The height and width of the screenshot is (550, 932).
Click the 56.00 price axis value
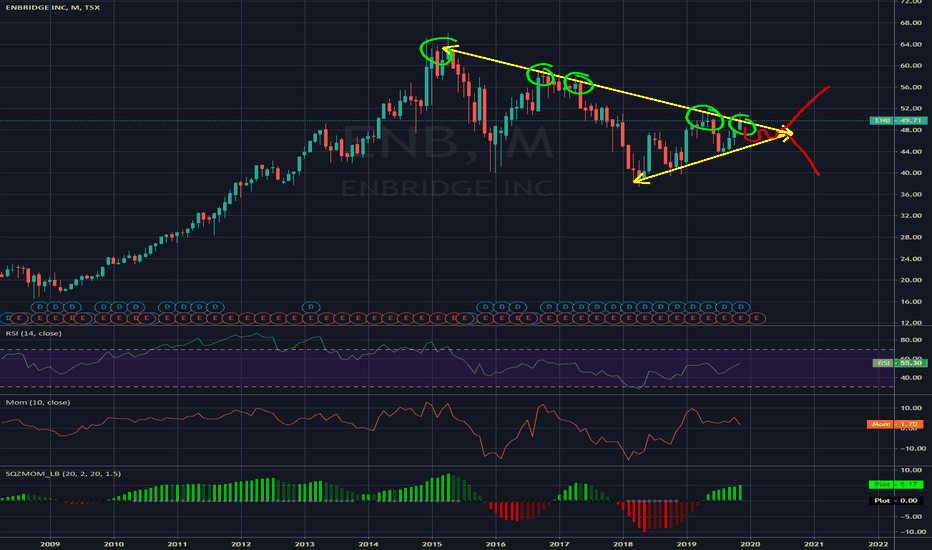click(x=911, y=87)
